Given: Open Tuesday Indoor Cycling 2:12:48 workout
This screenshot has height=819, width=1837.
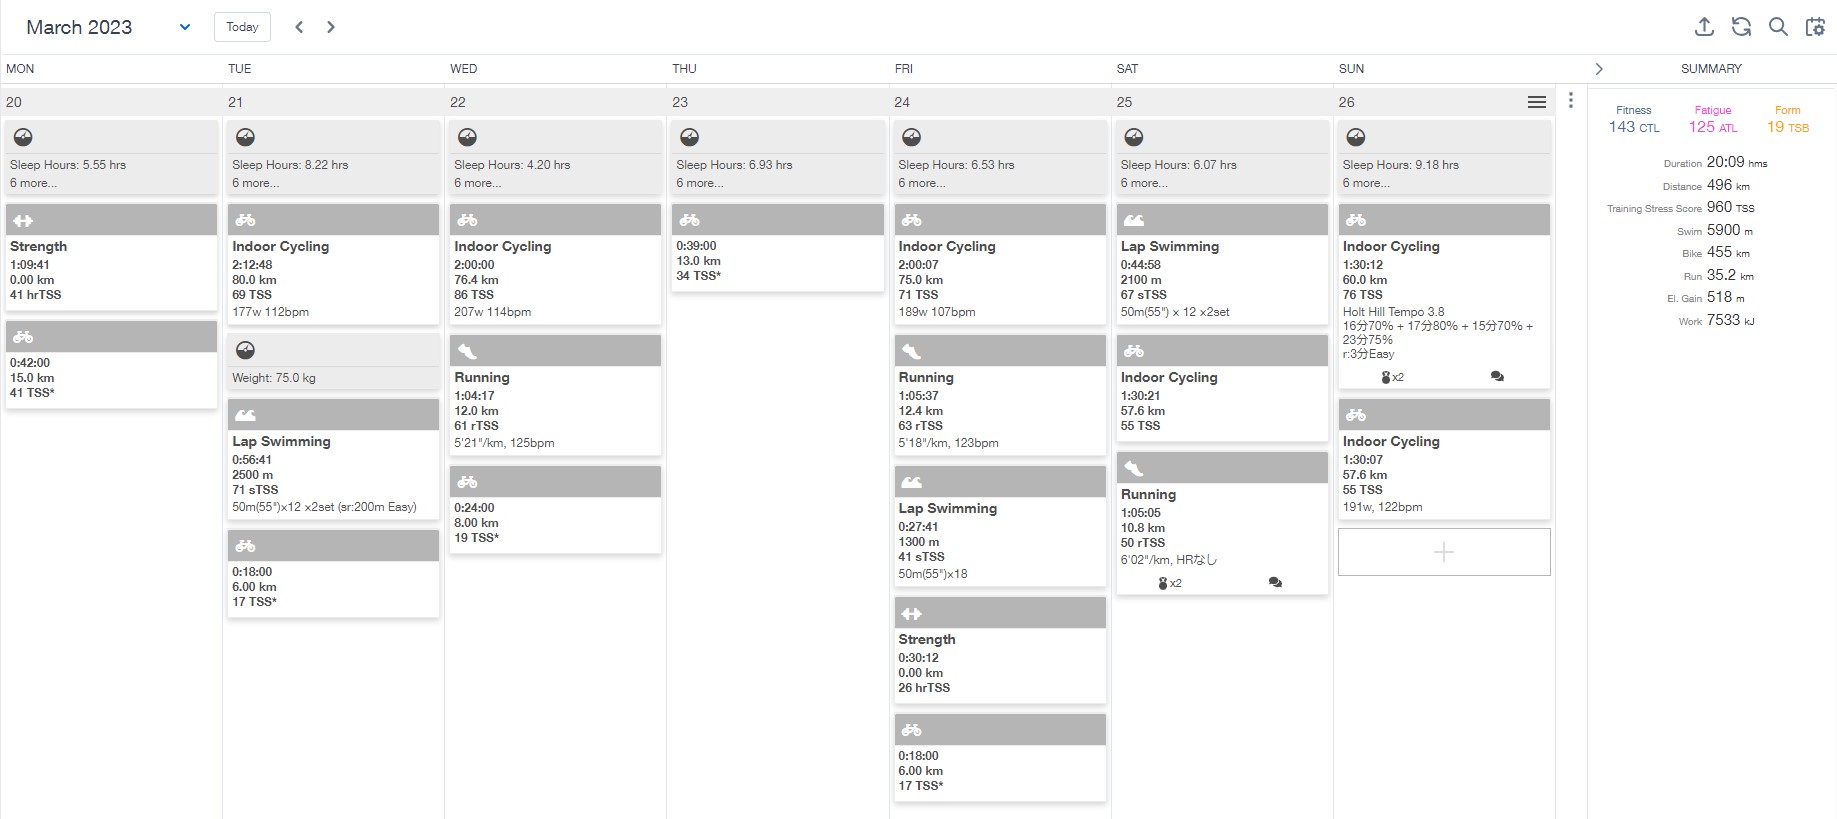Looking at the screenshot, I should point(333,264).
